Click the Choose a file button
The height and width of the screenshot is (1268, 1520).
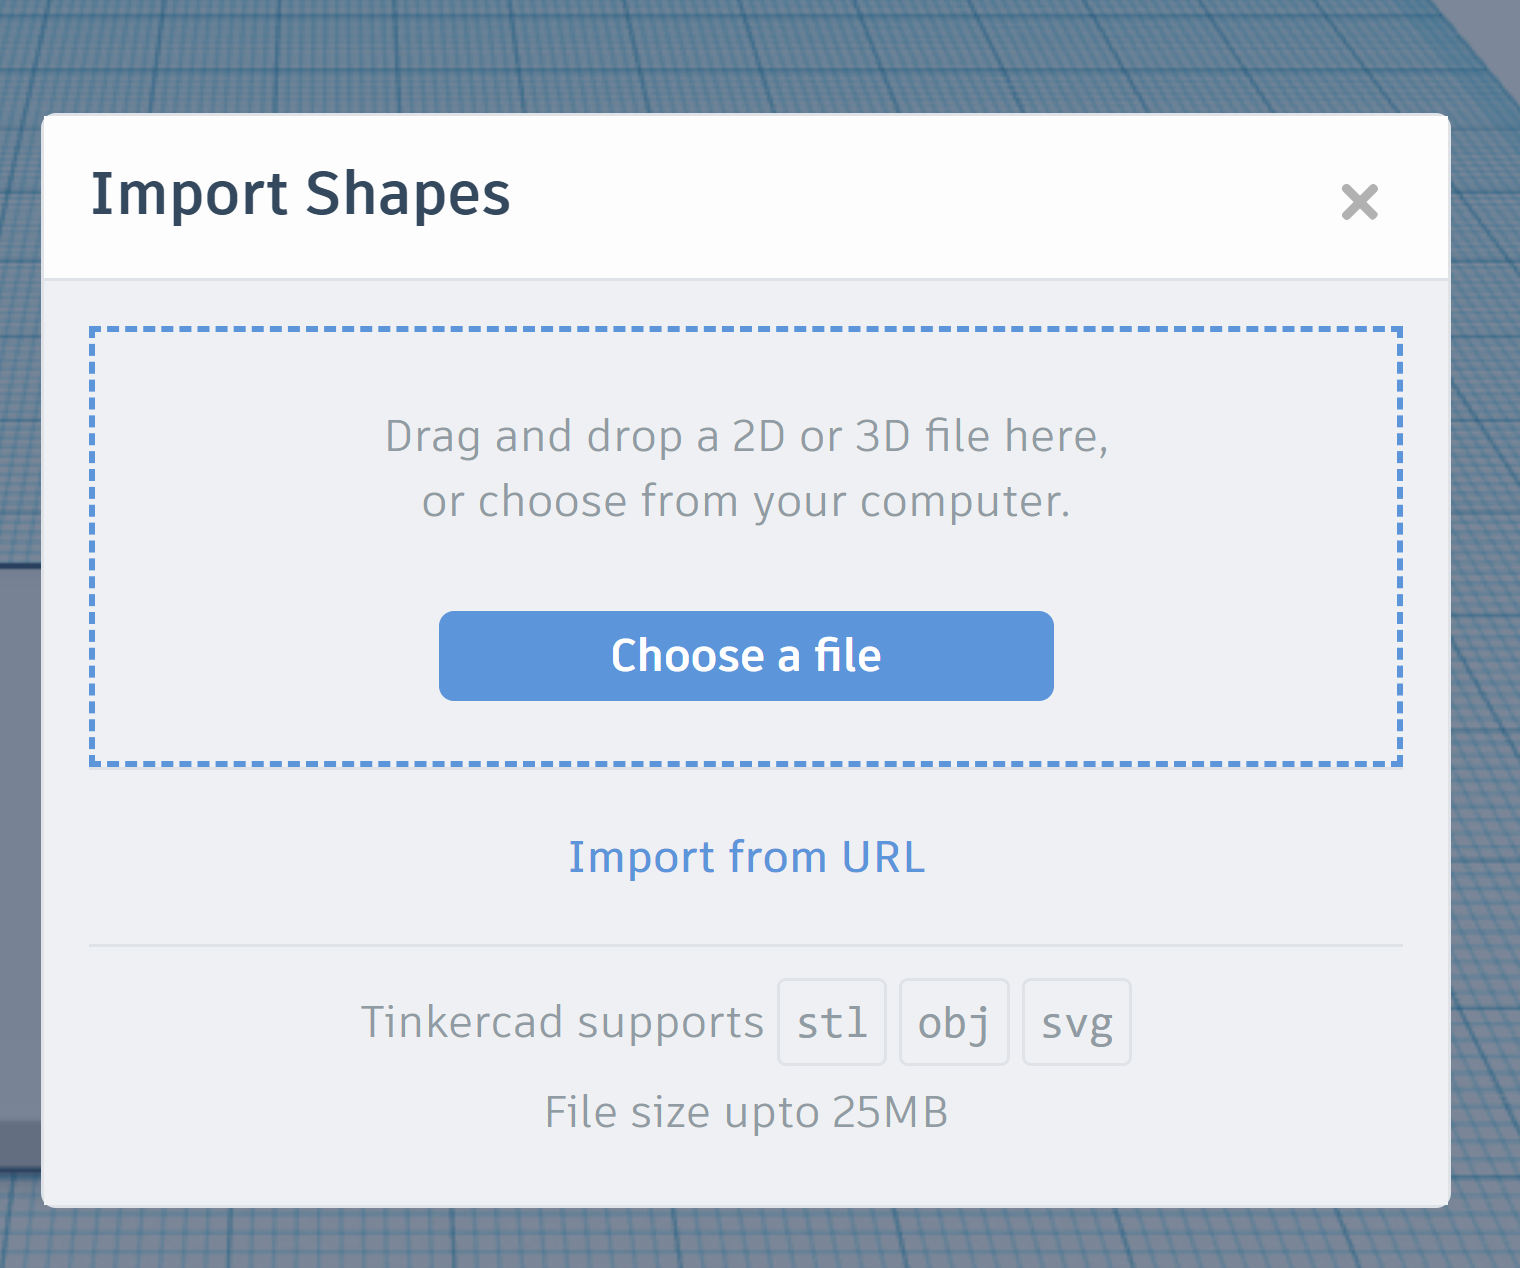[x=746, y=656]
